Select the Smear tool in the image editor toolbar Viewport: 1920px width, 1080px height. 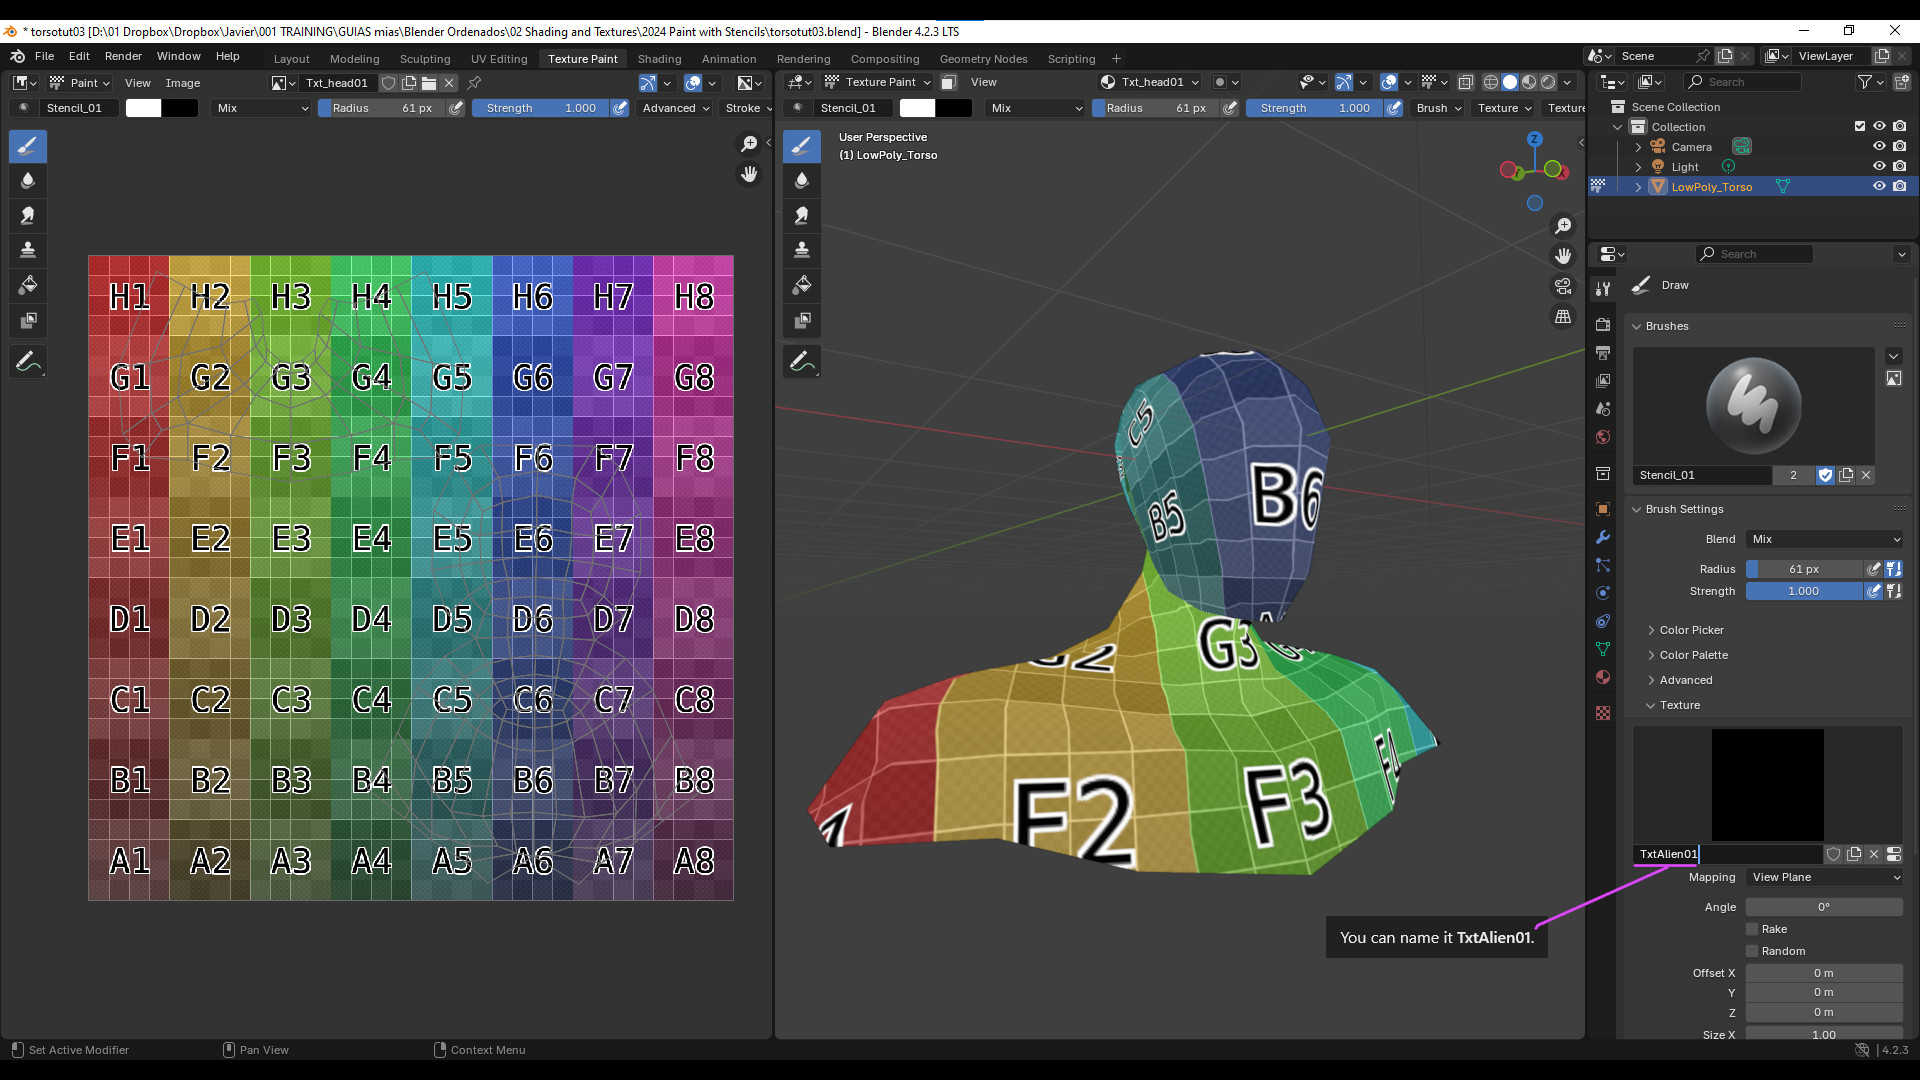(28, 216)
